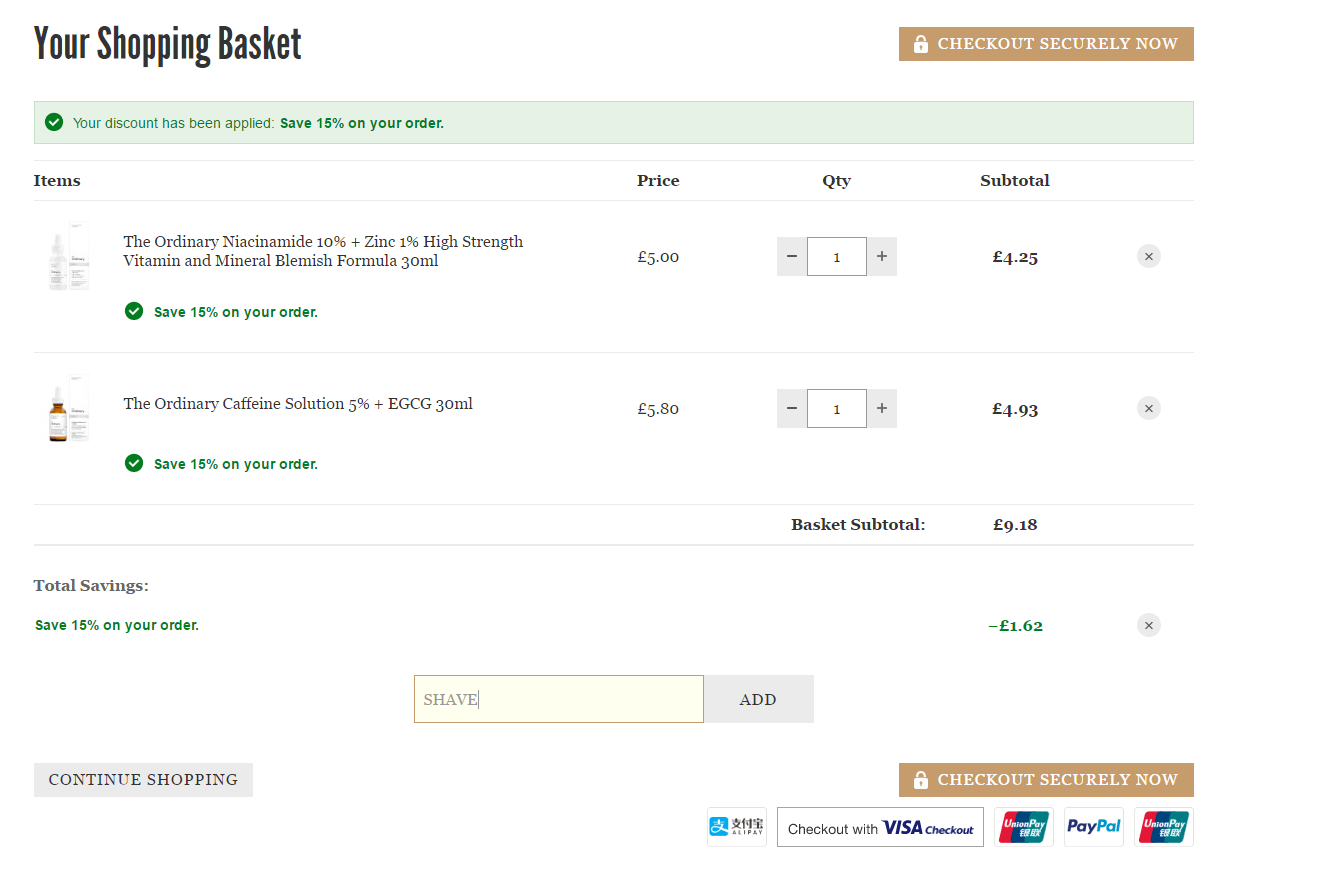The width and height of the screenshot is (1331, 879).
Task: Remove Caffeine Solution from basket
Action: click(1149, 409)
